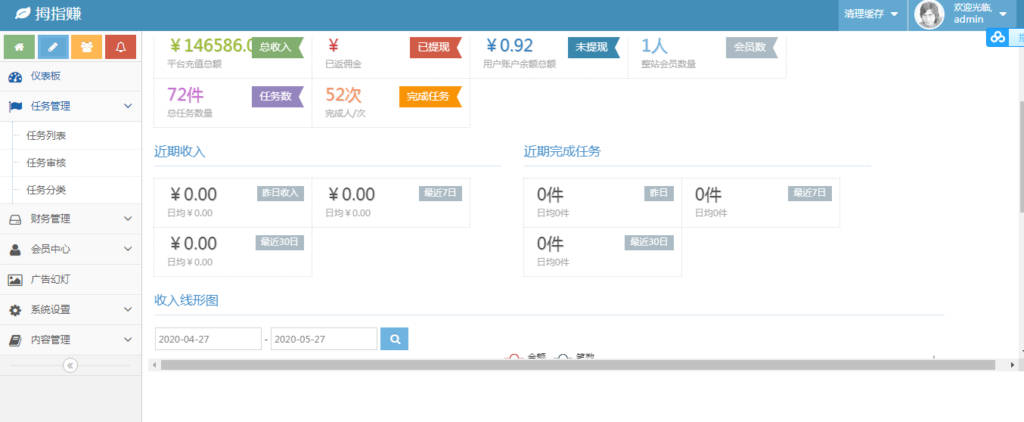Open 任务列表 submenu item
Viewport: 1024px width, 422px height.
tap(46, 136)
